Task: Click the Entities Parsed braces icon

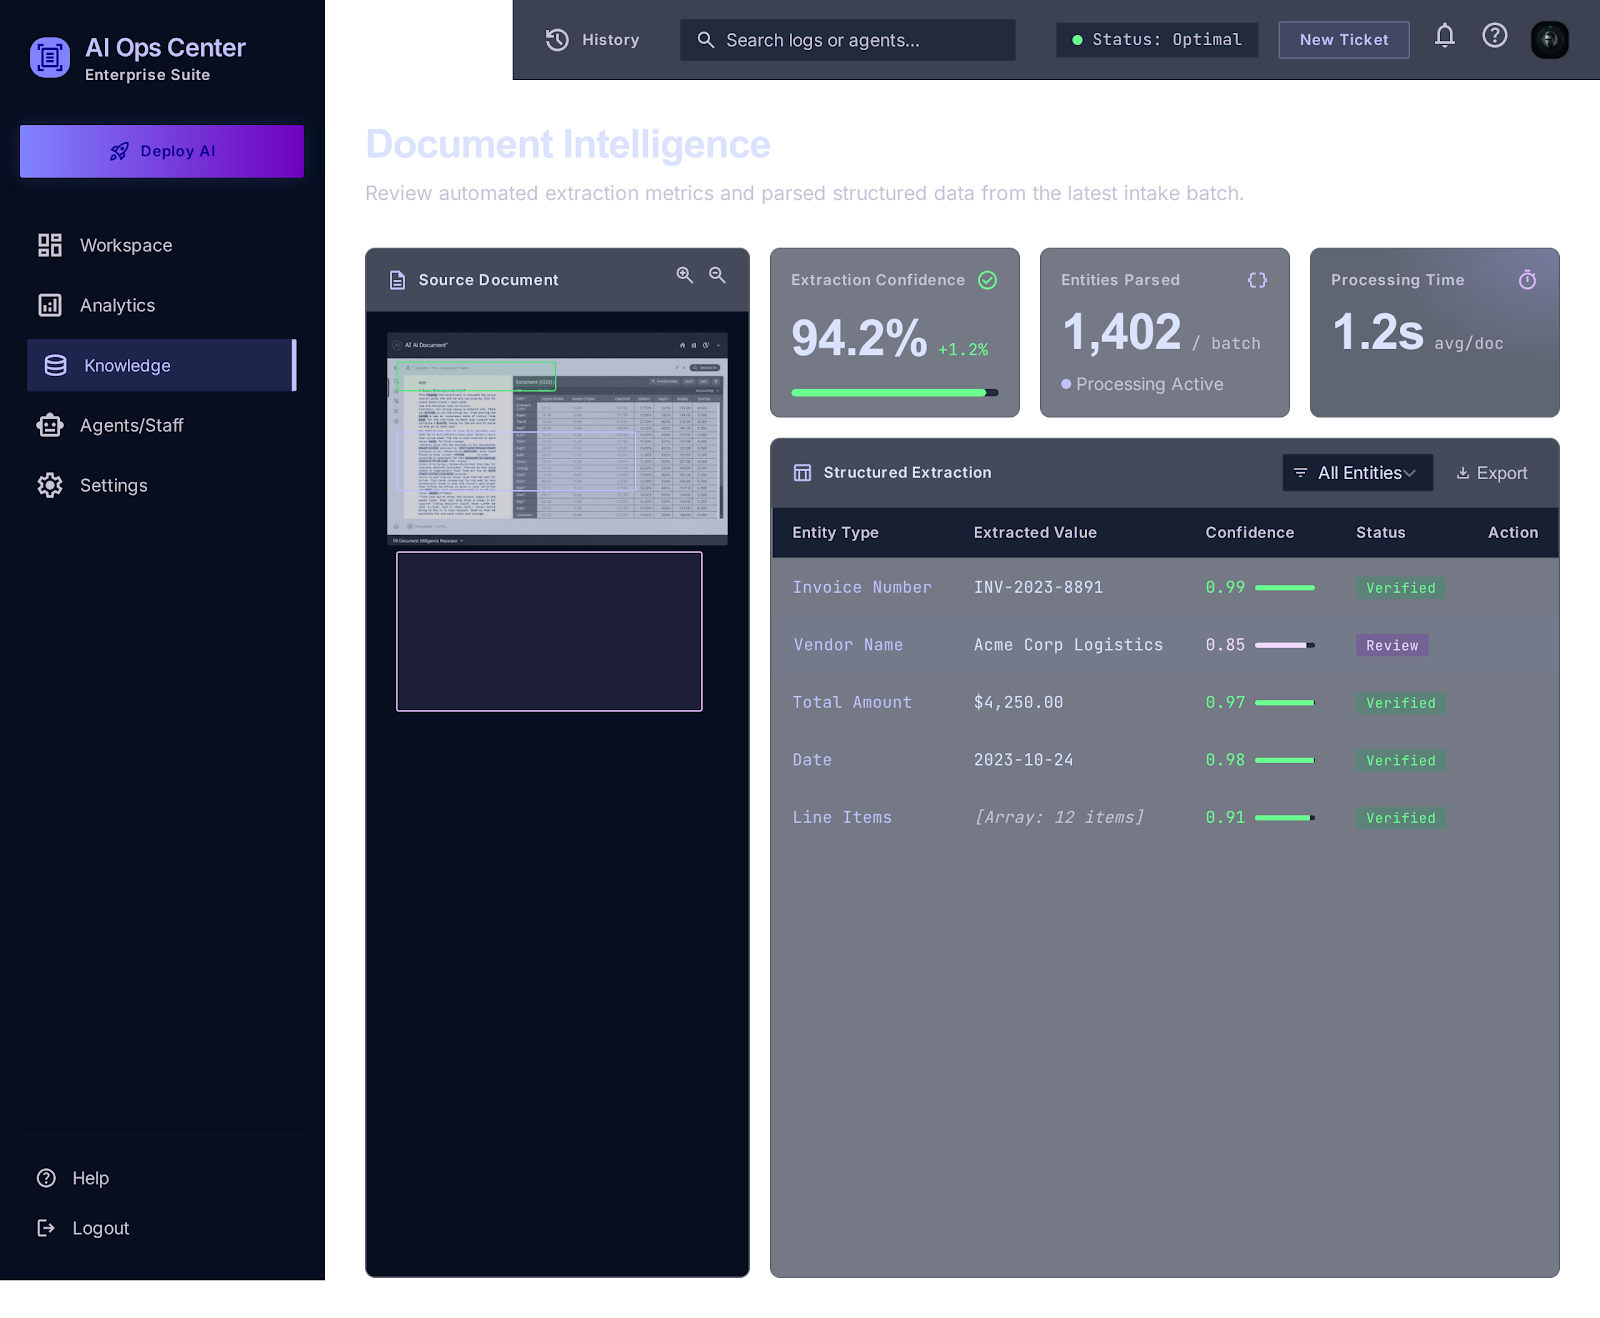Action: pyautogui.click(x=1258, y=280)
